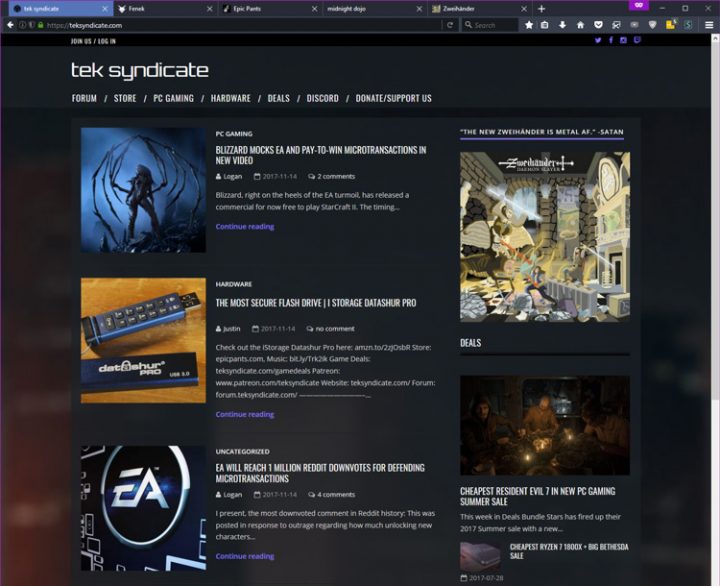Continue reading the Datashur Pro article
720x586 pixels.
(245, 414)
